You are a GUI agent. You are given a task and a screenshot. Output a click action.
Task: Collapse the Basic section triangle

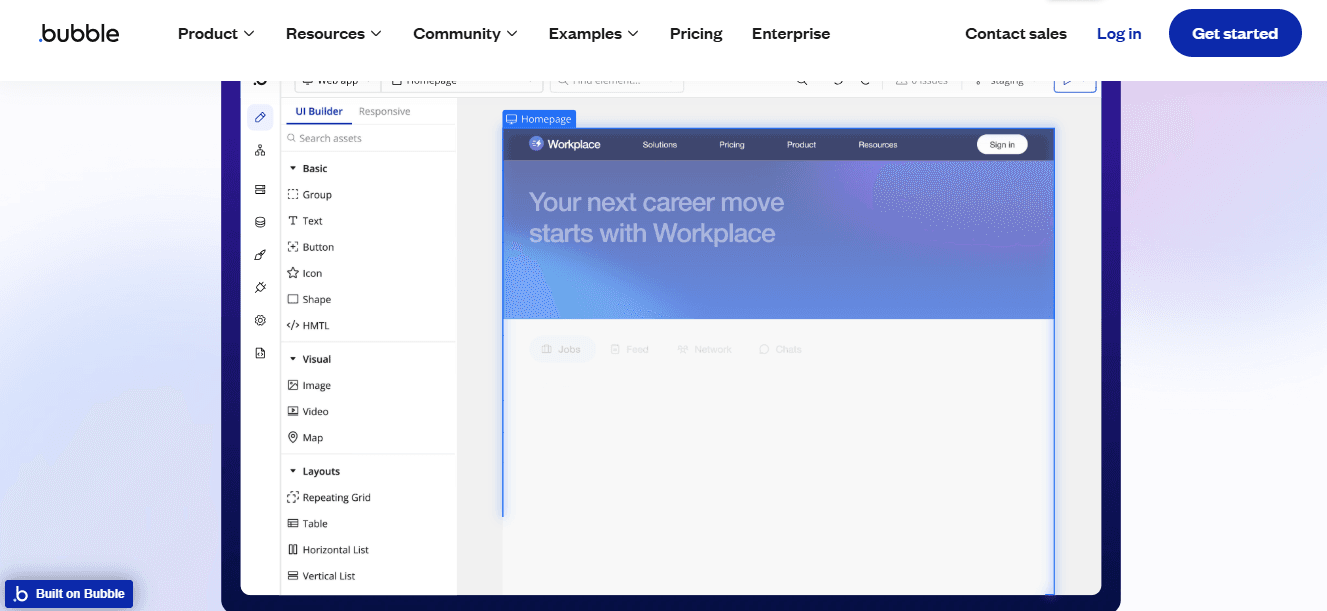pyautogui.click(x=293, y=169)
